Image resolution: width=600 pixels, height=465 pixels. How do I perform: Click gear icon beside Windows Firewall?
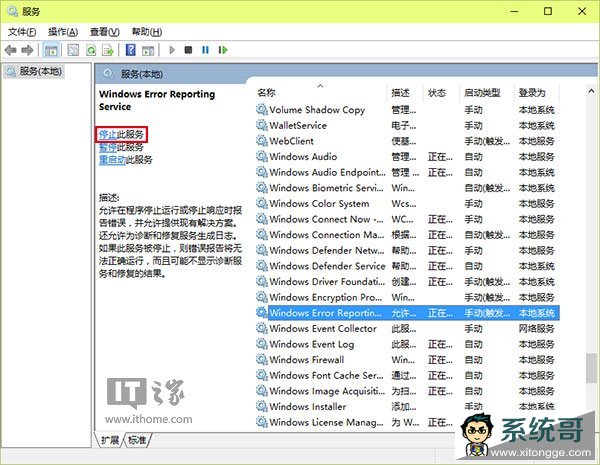(x=262, y=359)
